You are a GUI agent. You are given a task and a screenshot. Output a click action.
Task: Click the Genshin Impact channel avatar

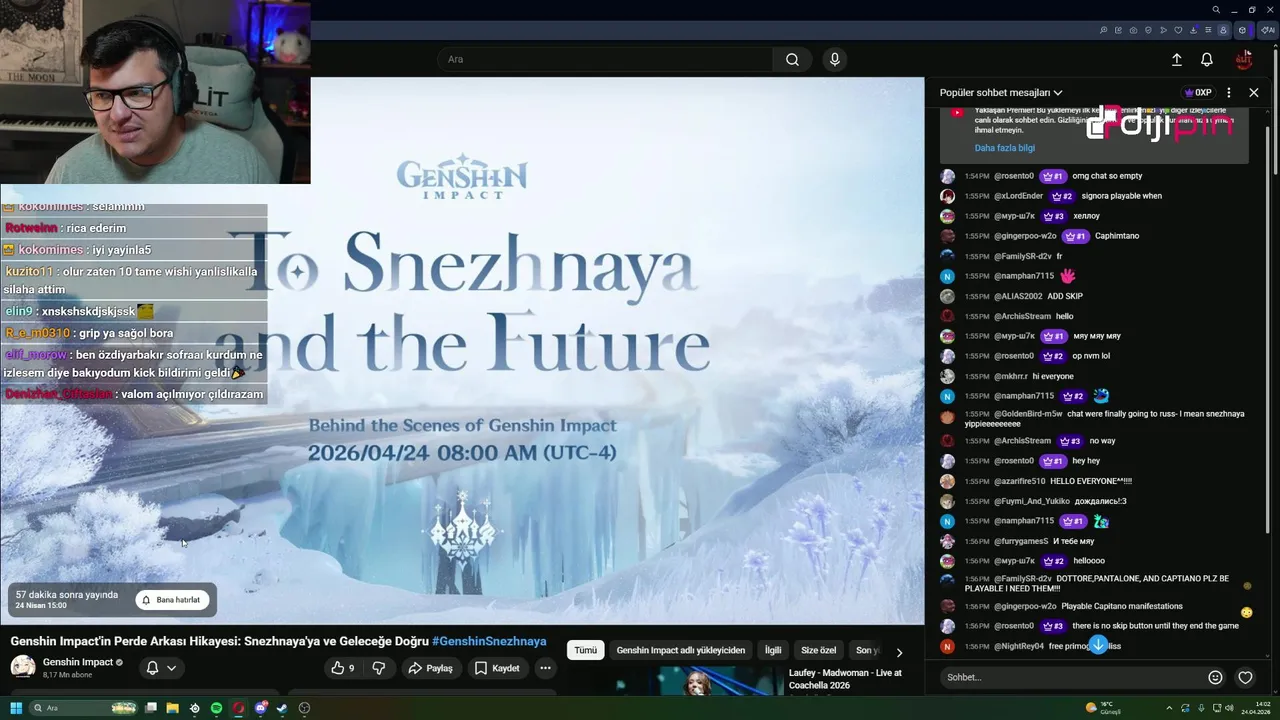23,667
